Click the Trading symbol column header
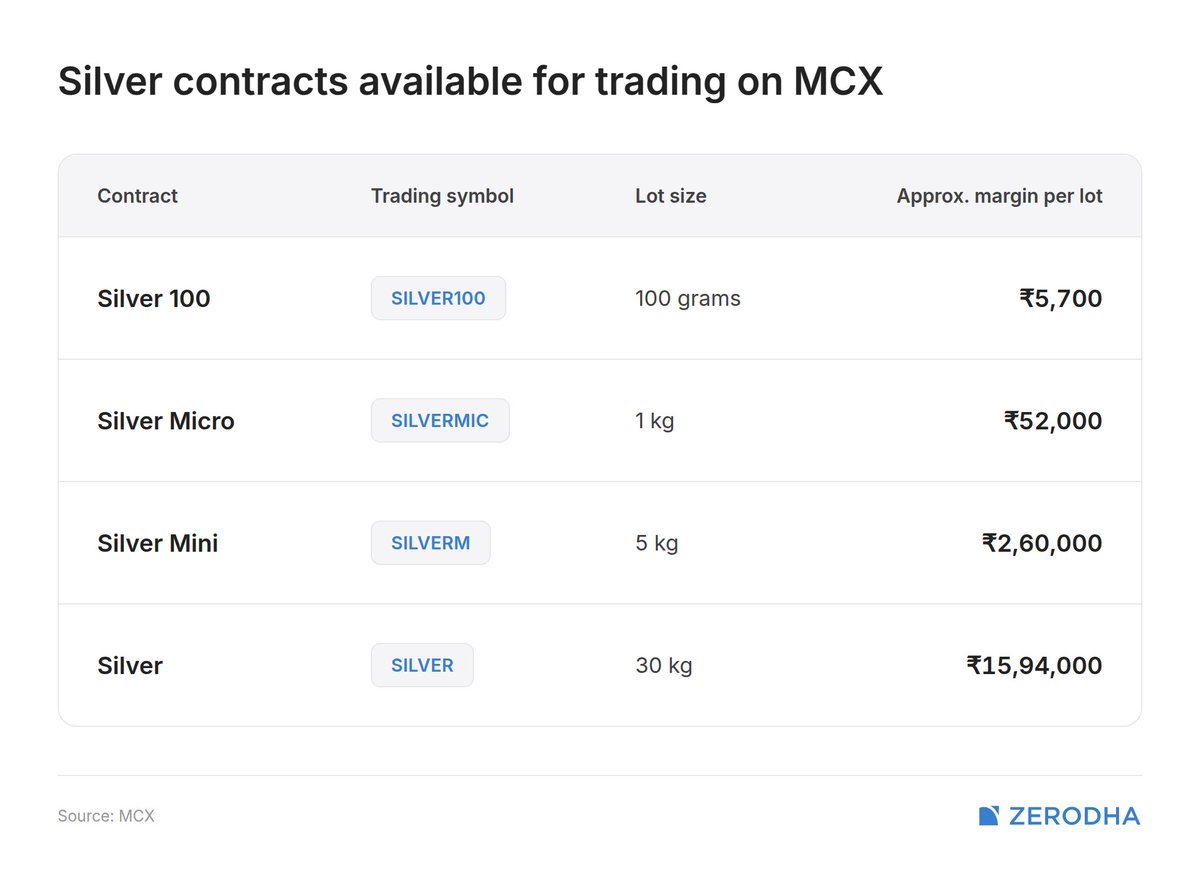The height and width of the screenshot is (884, 1200). tap(442, 196)
